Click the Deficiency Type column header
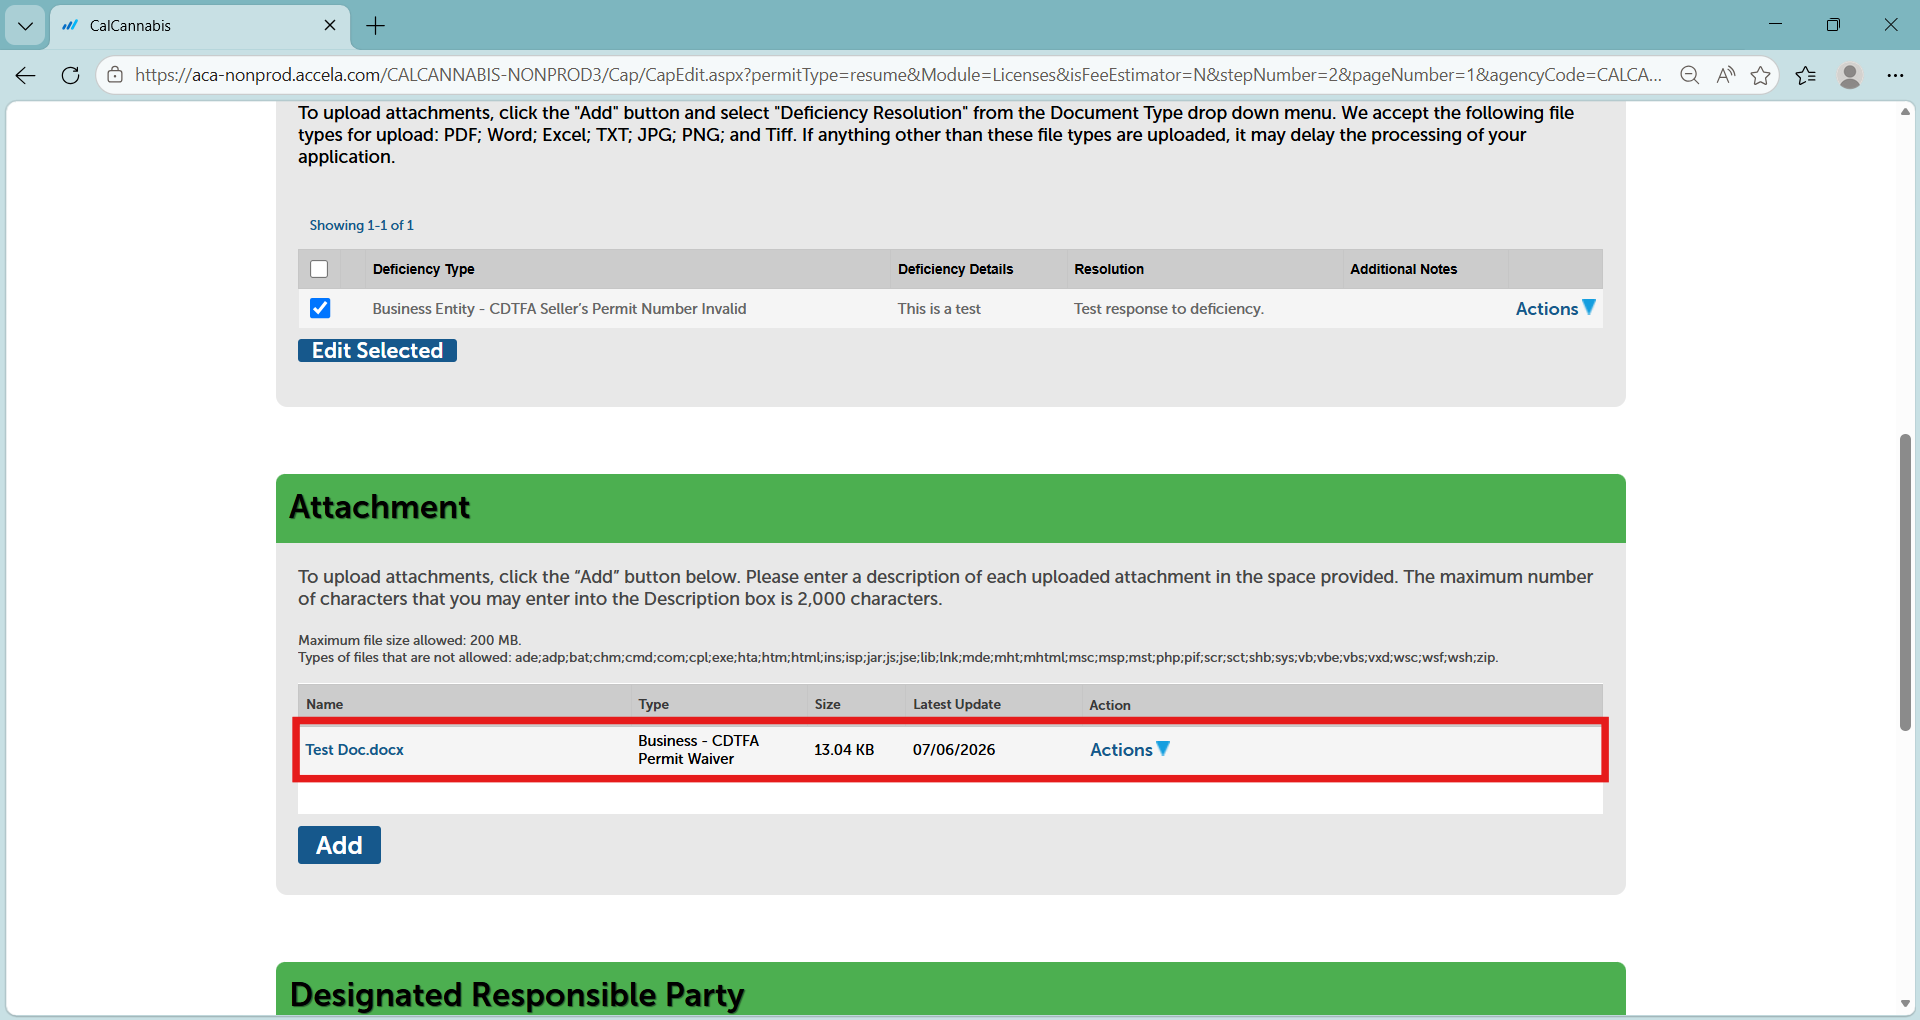1920x1020 pixels. click(423, 269)
